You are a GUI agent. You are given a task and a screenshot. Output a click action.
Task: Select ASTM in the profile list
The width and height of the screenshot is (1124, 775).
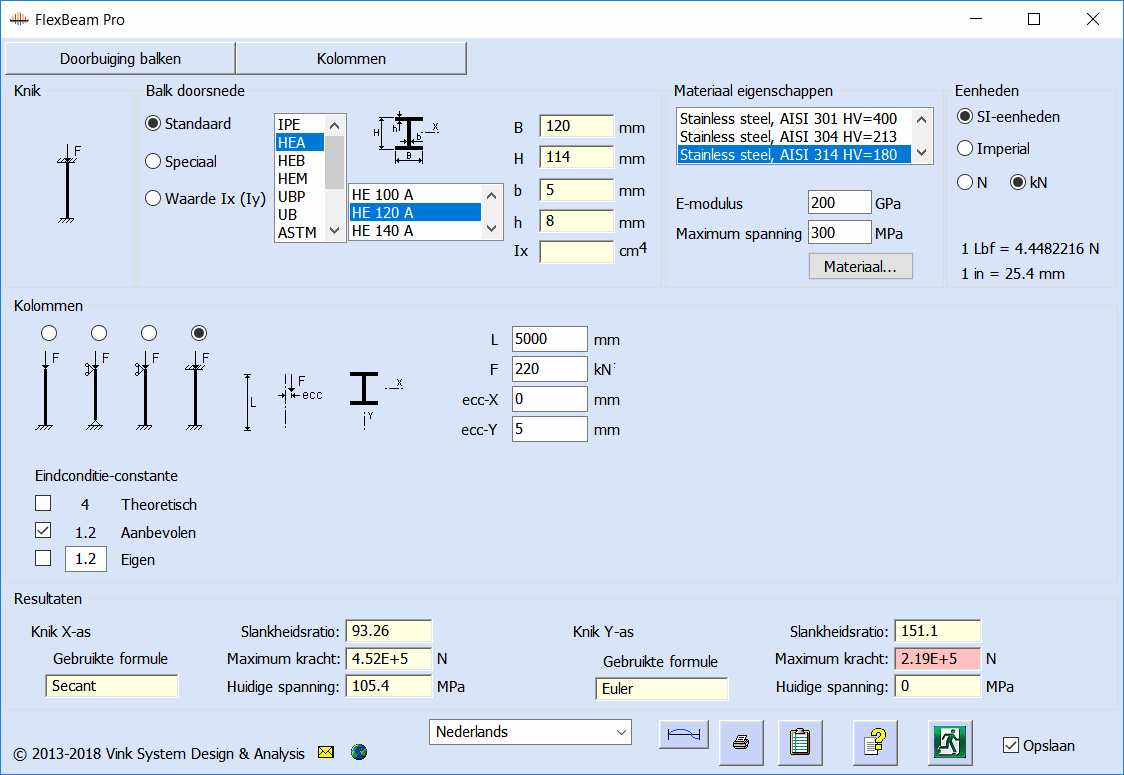tap(300, 232)
